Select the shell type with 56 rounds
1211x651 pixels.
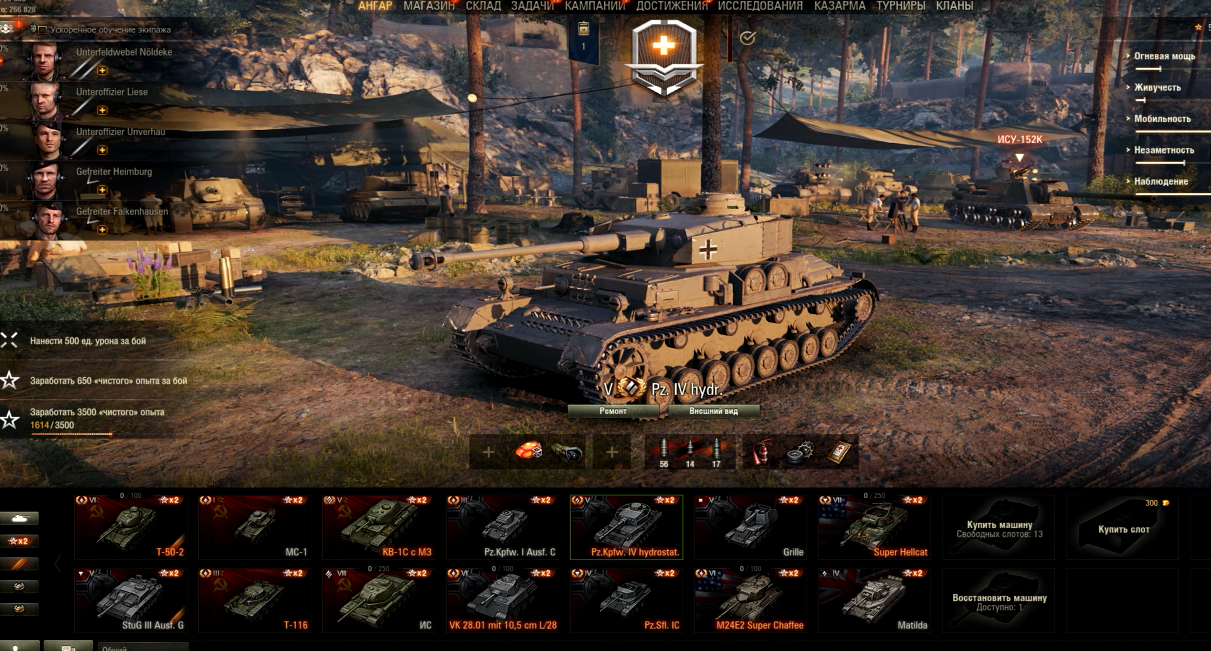tap(664, 452)
